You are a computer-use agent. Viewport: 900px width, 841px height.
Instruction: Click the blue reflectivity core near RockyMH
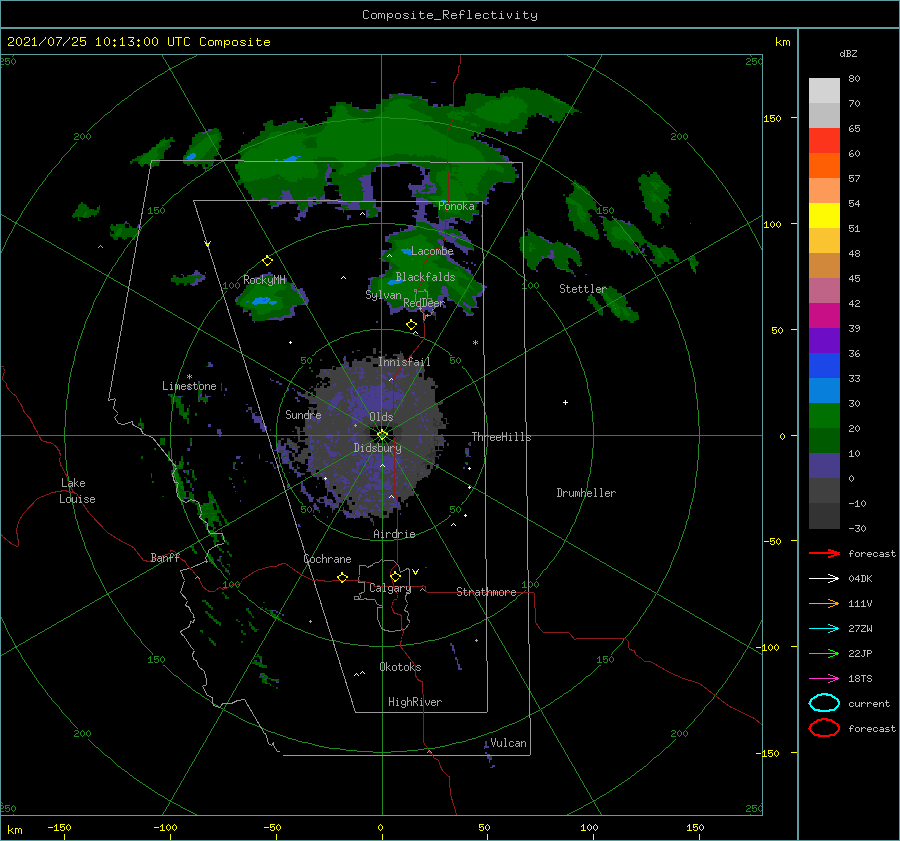click(x=263, y=301)
